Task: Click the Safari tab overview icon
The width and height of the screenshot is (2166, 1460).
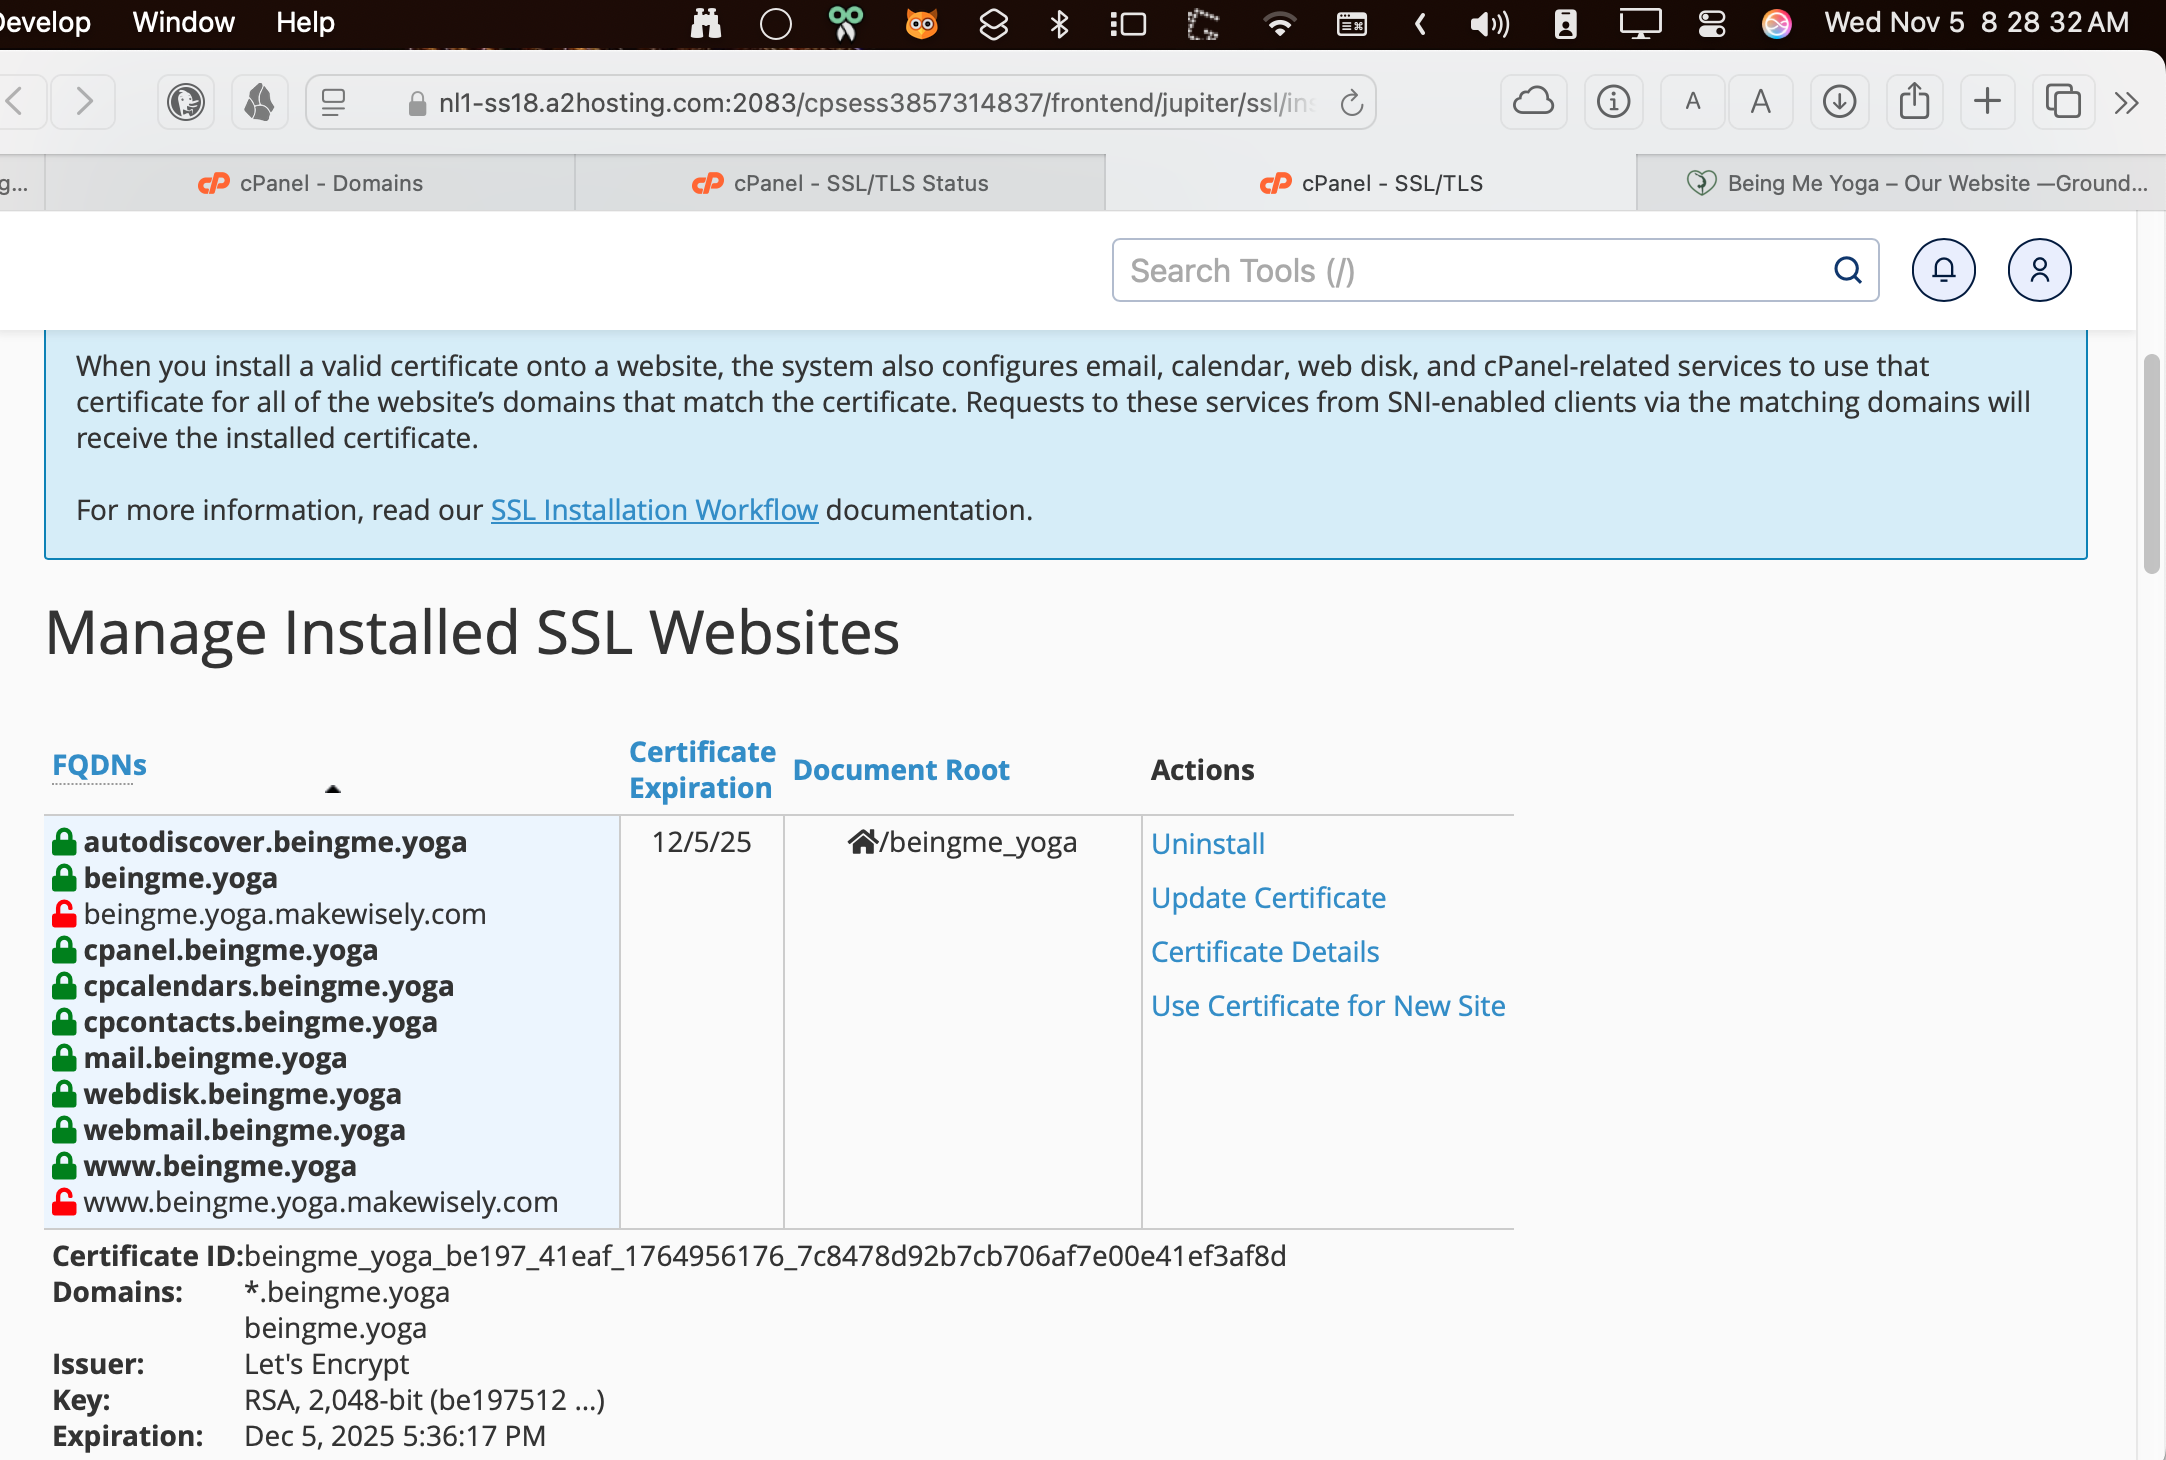Action: pos(2062,102)
